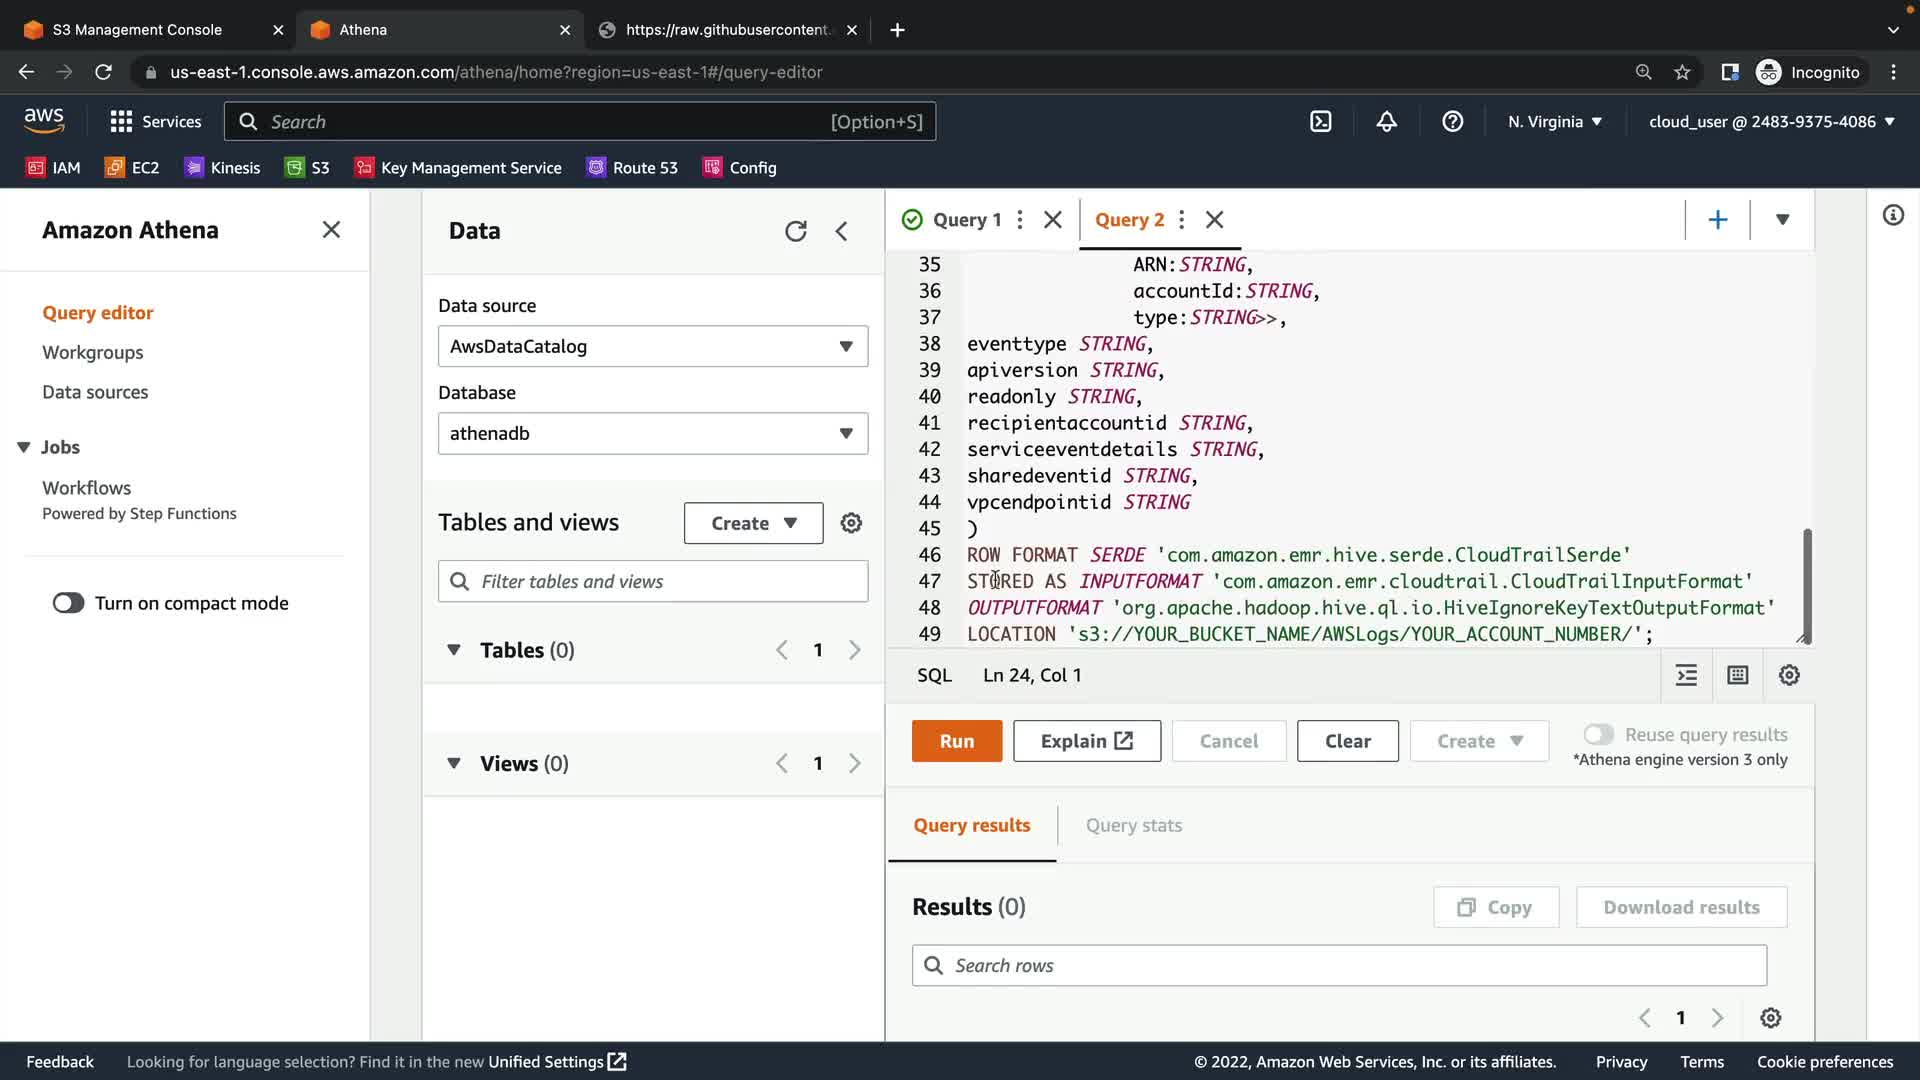Screen dimensions: 1920x1080
Task: Turn on compact mode toggle
Action: pos(69,603)
